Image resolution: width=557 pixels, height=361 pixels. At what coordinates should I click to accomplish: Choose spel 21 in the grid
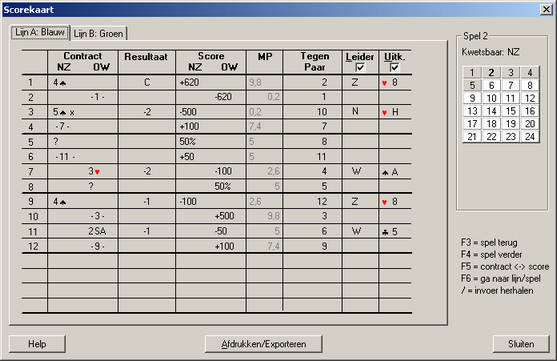coord(472,136)
